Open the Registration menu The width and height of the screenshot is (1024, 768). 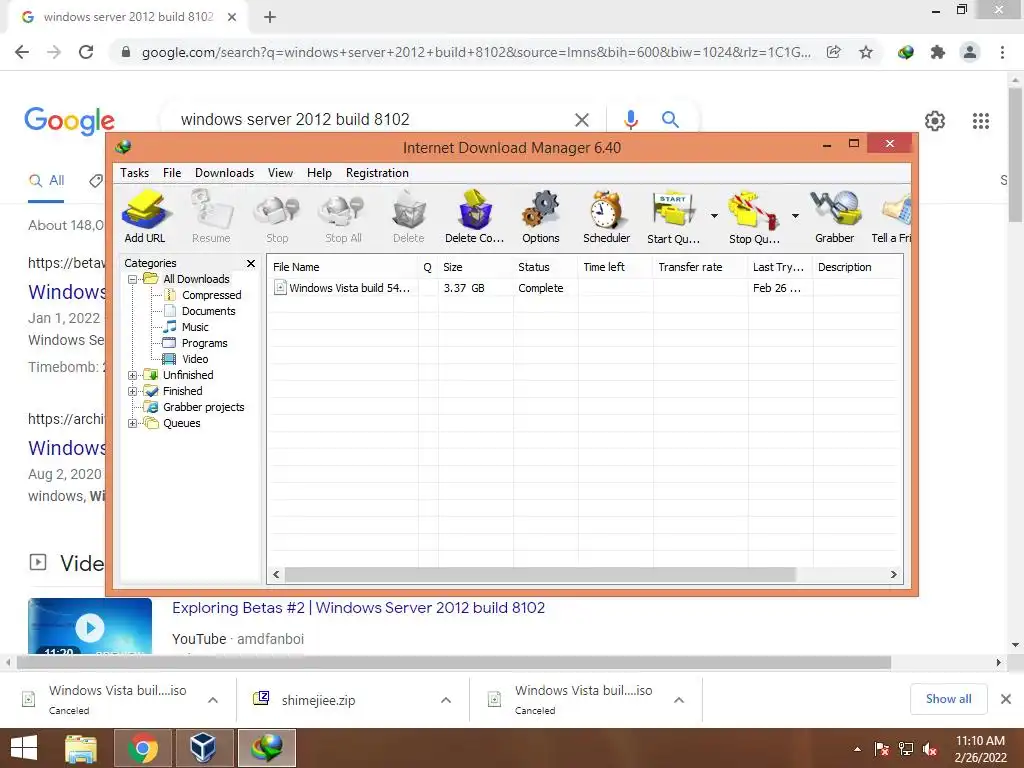click(x=377, y=173)
